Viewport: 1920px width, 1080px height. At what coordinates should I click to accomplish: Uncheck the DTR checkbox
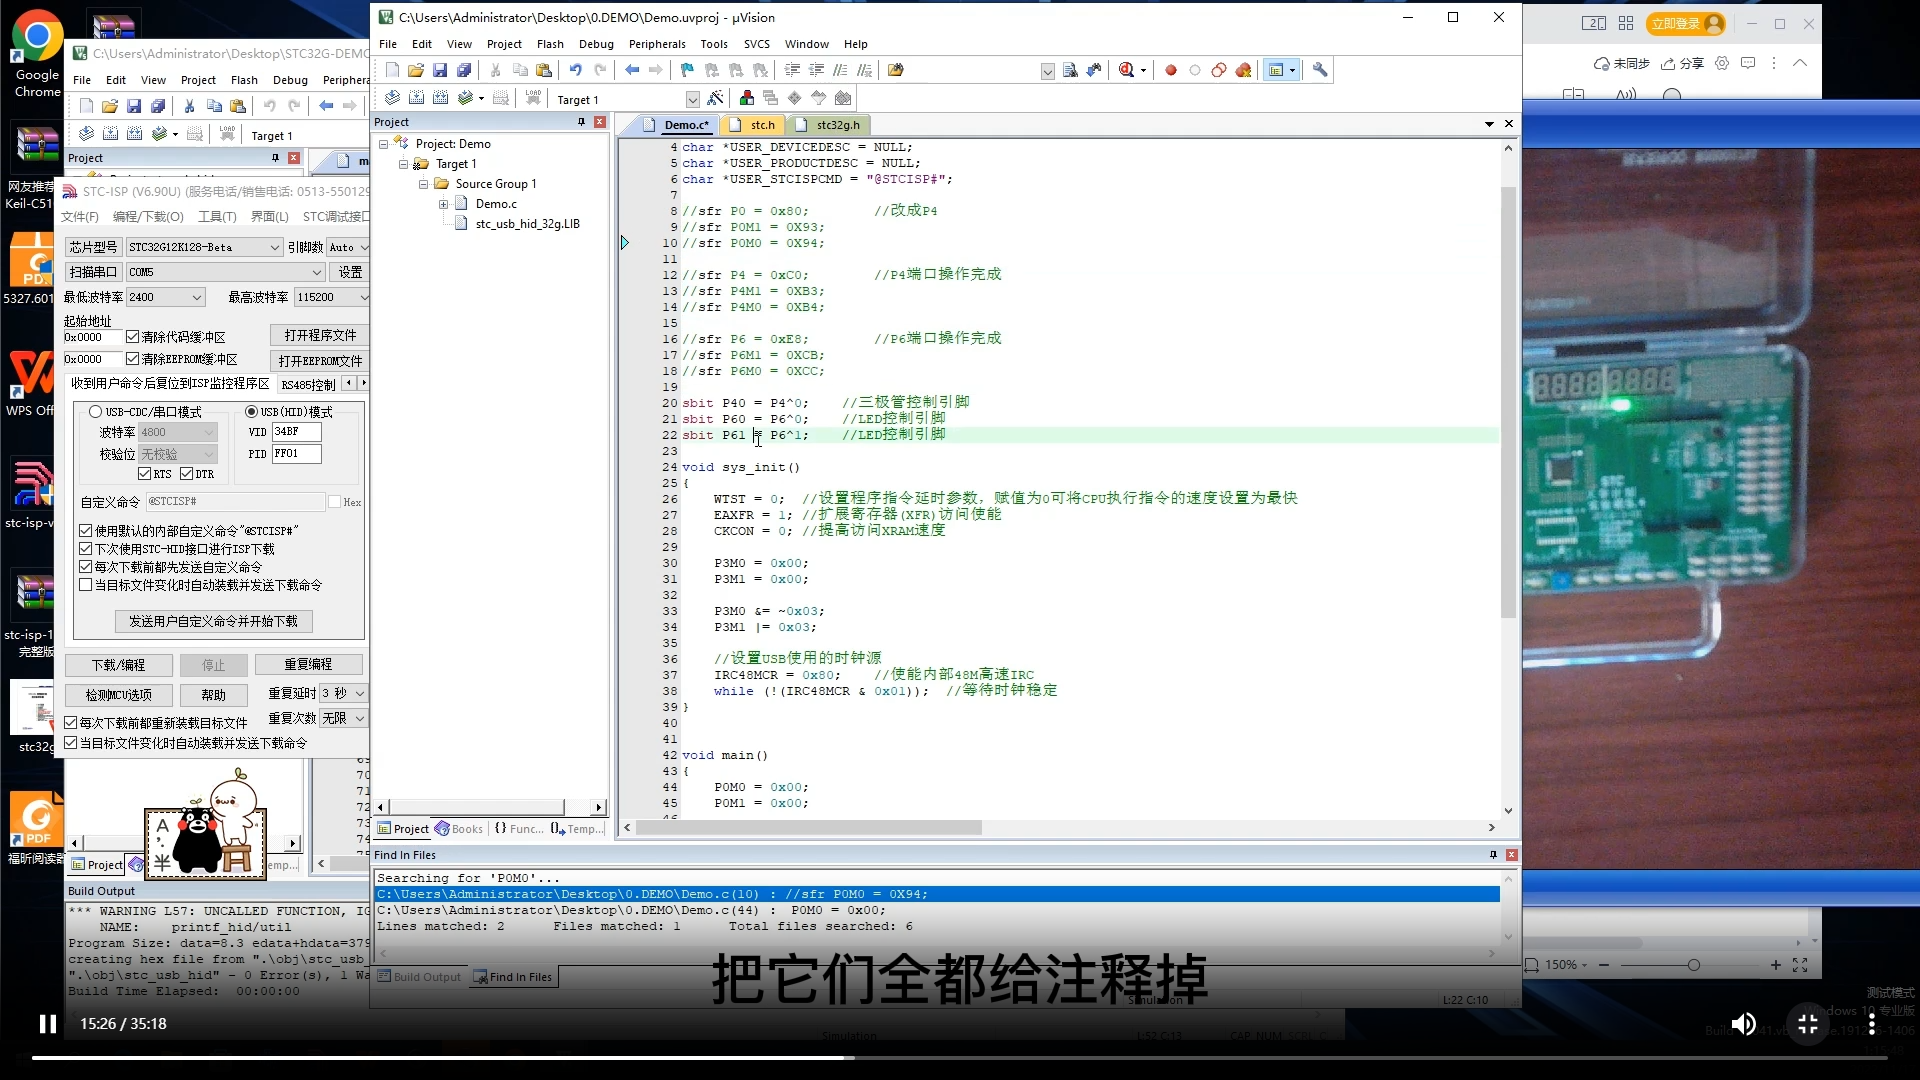(x=187, y=474)
